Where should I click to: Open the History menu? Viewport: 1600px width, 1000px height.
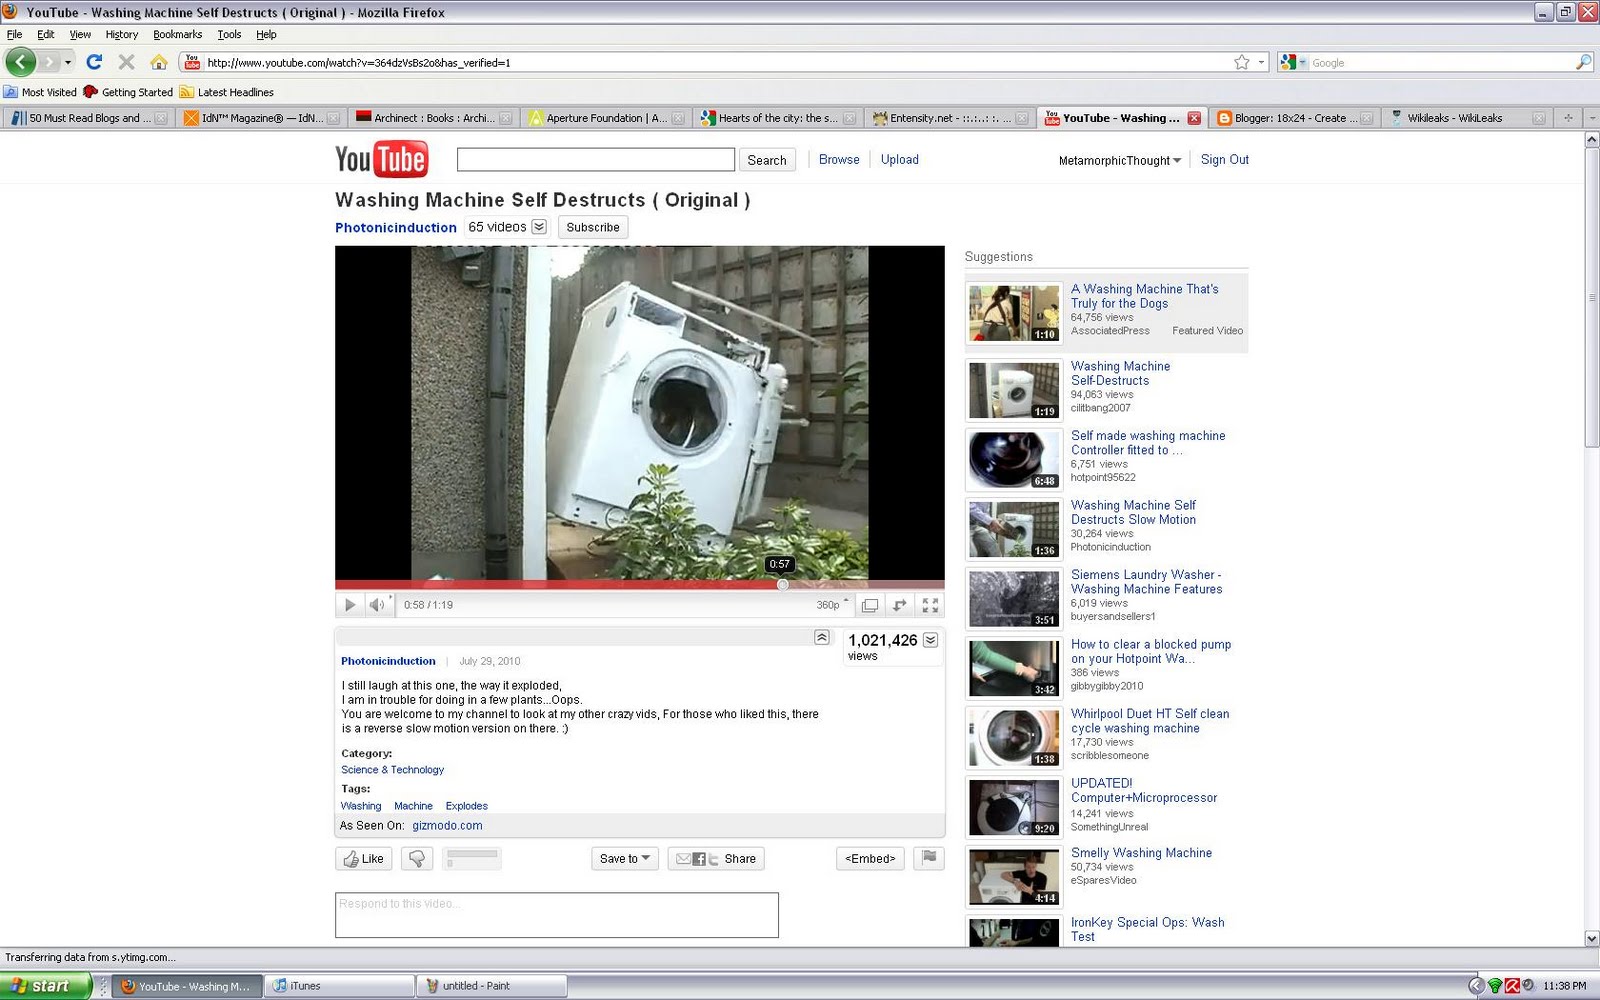[x=122, y=34]
